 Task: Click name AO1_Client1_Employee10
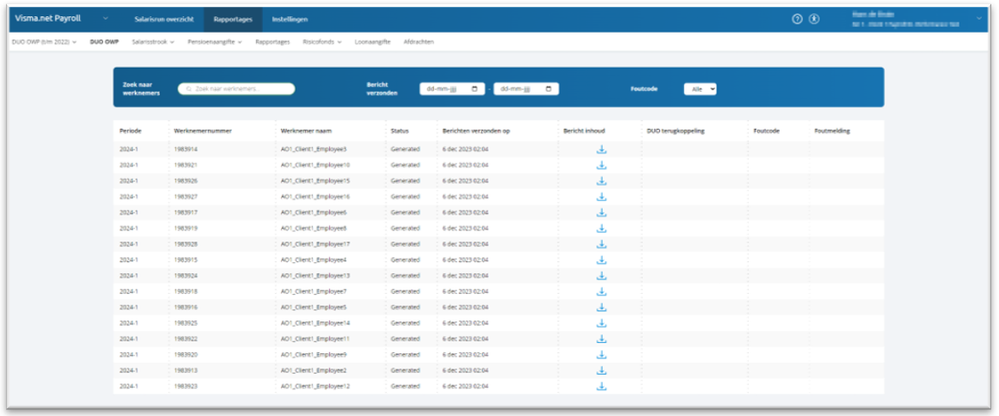pos(315,165)
